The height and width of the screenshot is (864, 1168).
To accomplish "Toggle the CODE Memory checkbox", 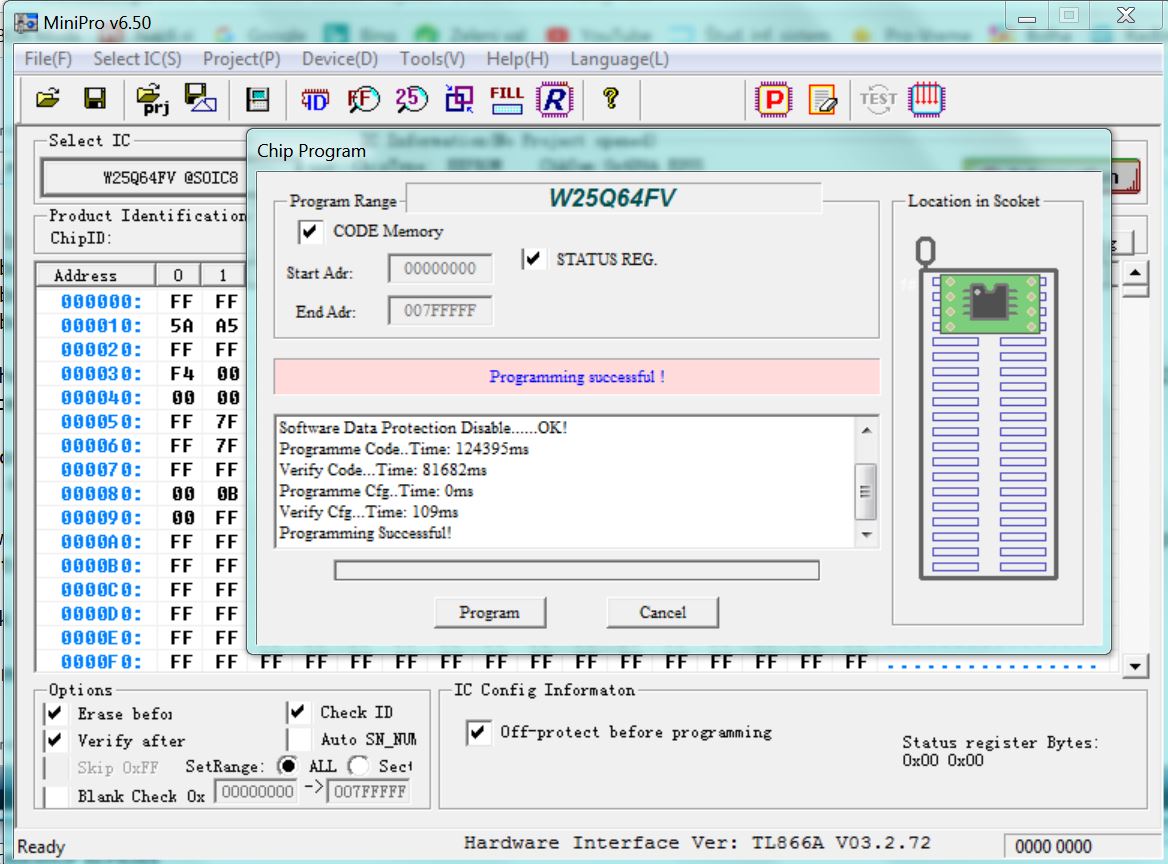I will (x=310, y=232).
